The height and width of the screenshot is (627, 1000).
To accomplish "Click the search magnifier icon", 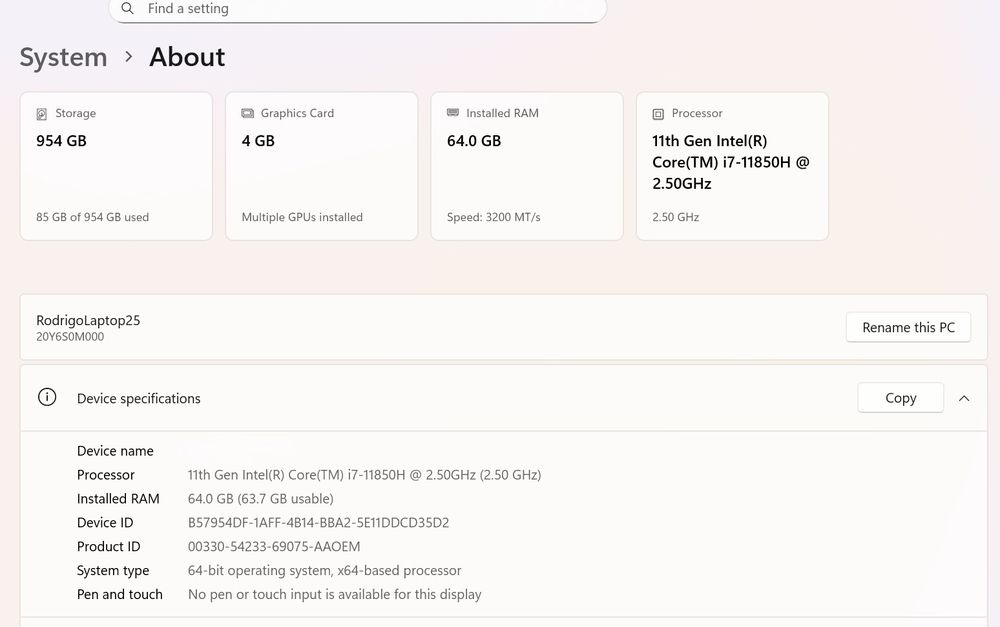I will pos(127,9).
